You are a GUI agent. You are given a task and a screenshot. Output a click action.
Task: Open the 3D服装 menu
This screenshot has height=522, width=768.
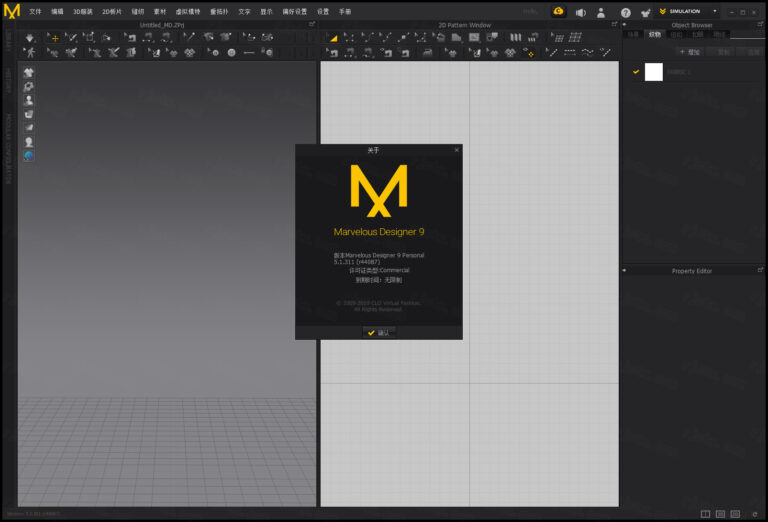coord(83,11)
